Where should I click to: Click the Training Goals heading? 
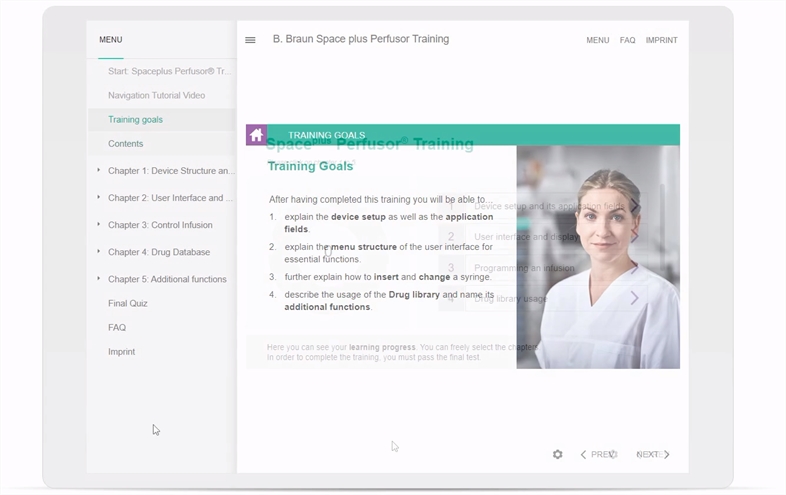(310, 166)
